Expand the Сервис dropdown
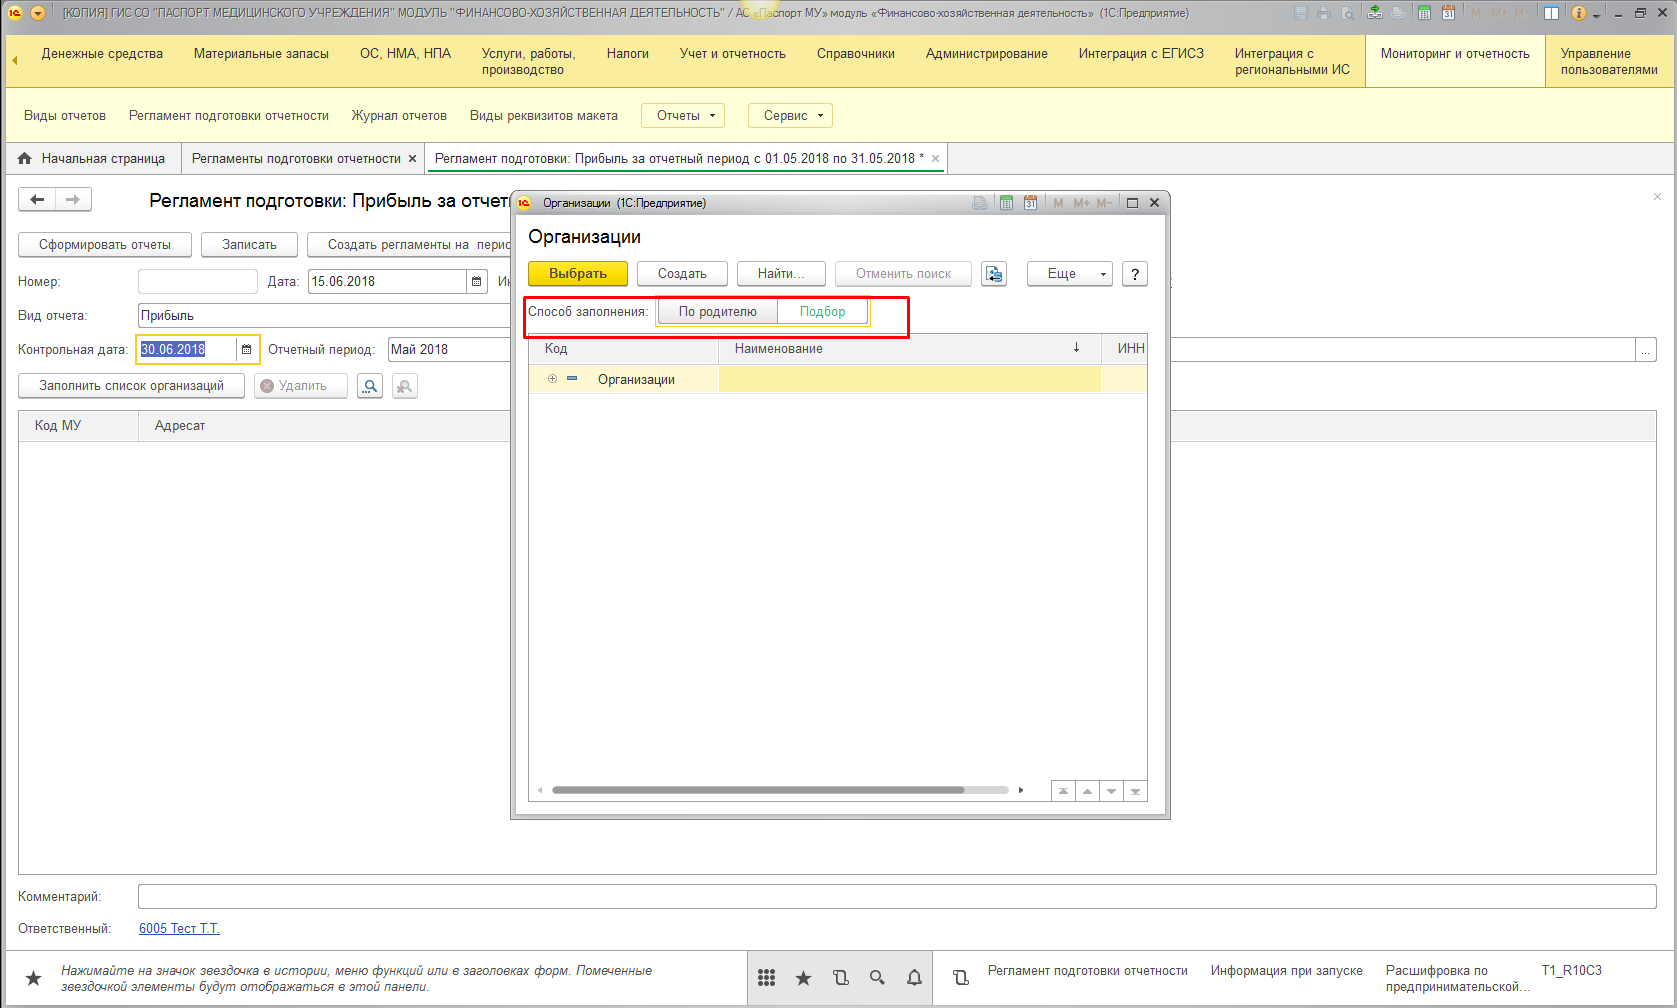 (790, 116)
